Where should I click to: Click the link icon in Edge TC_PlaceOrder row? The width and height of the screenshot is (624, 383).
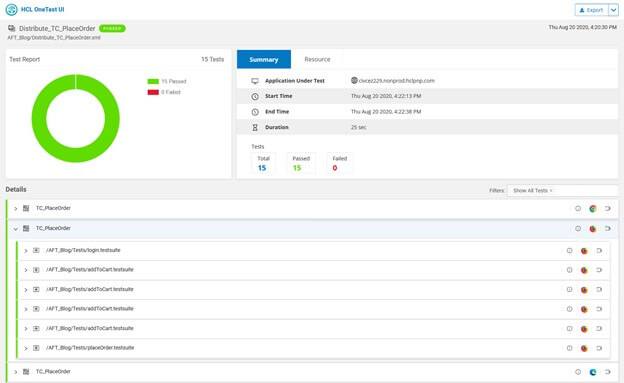click(x=607, y=372)
